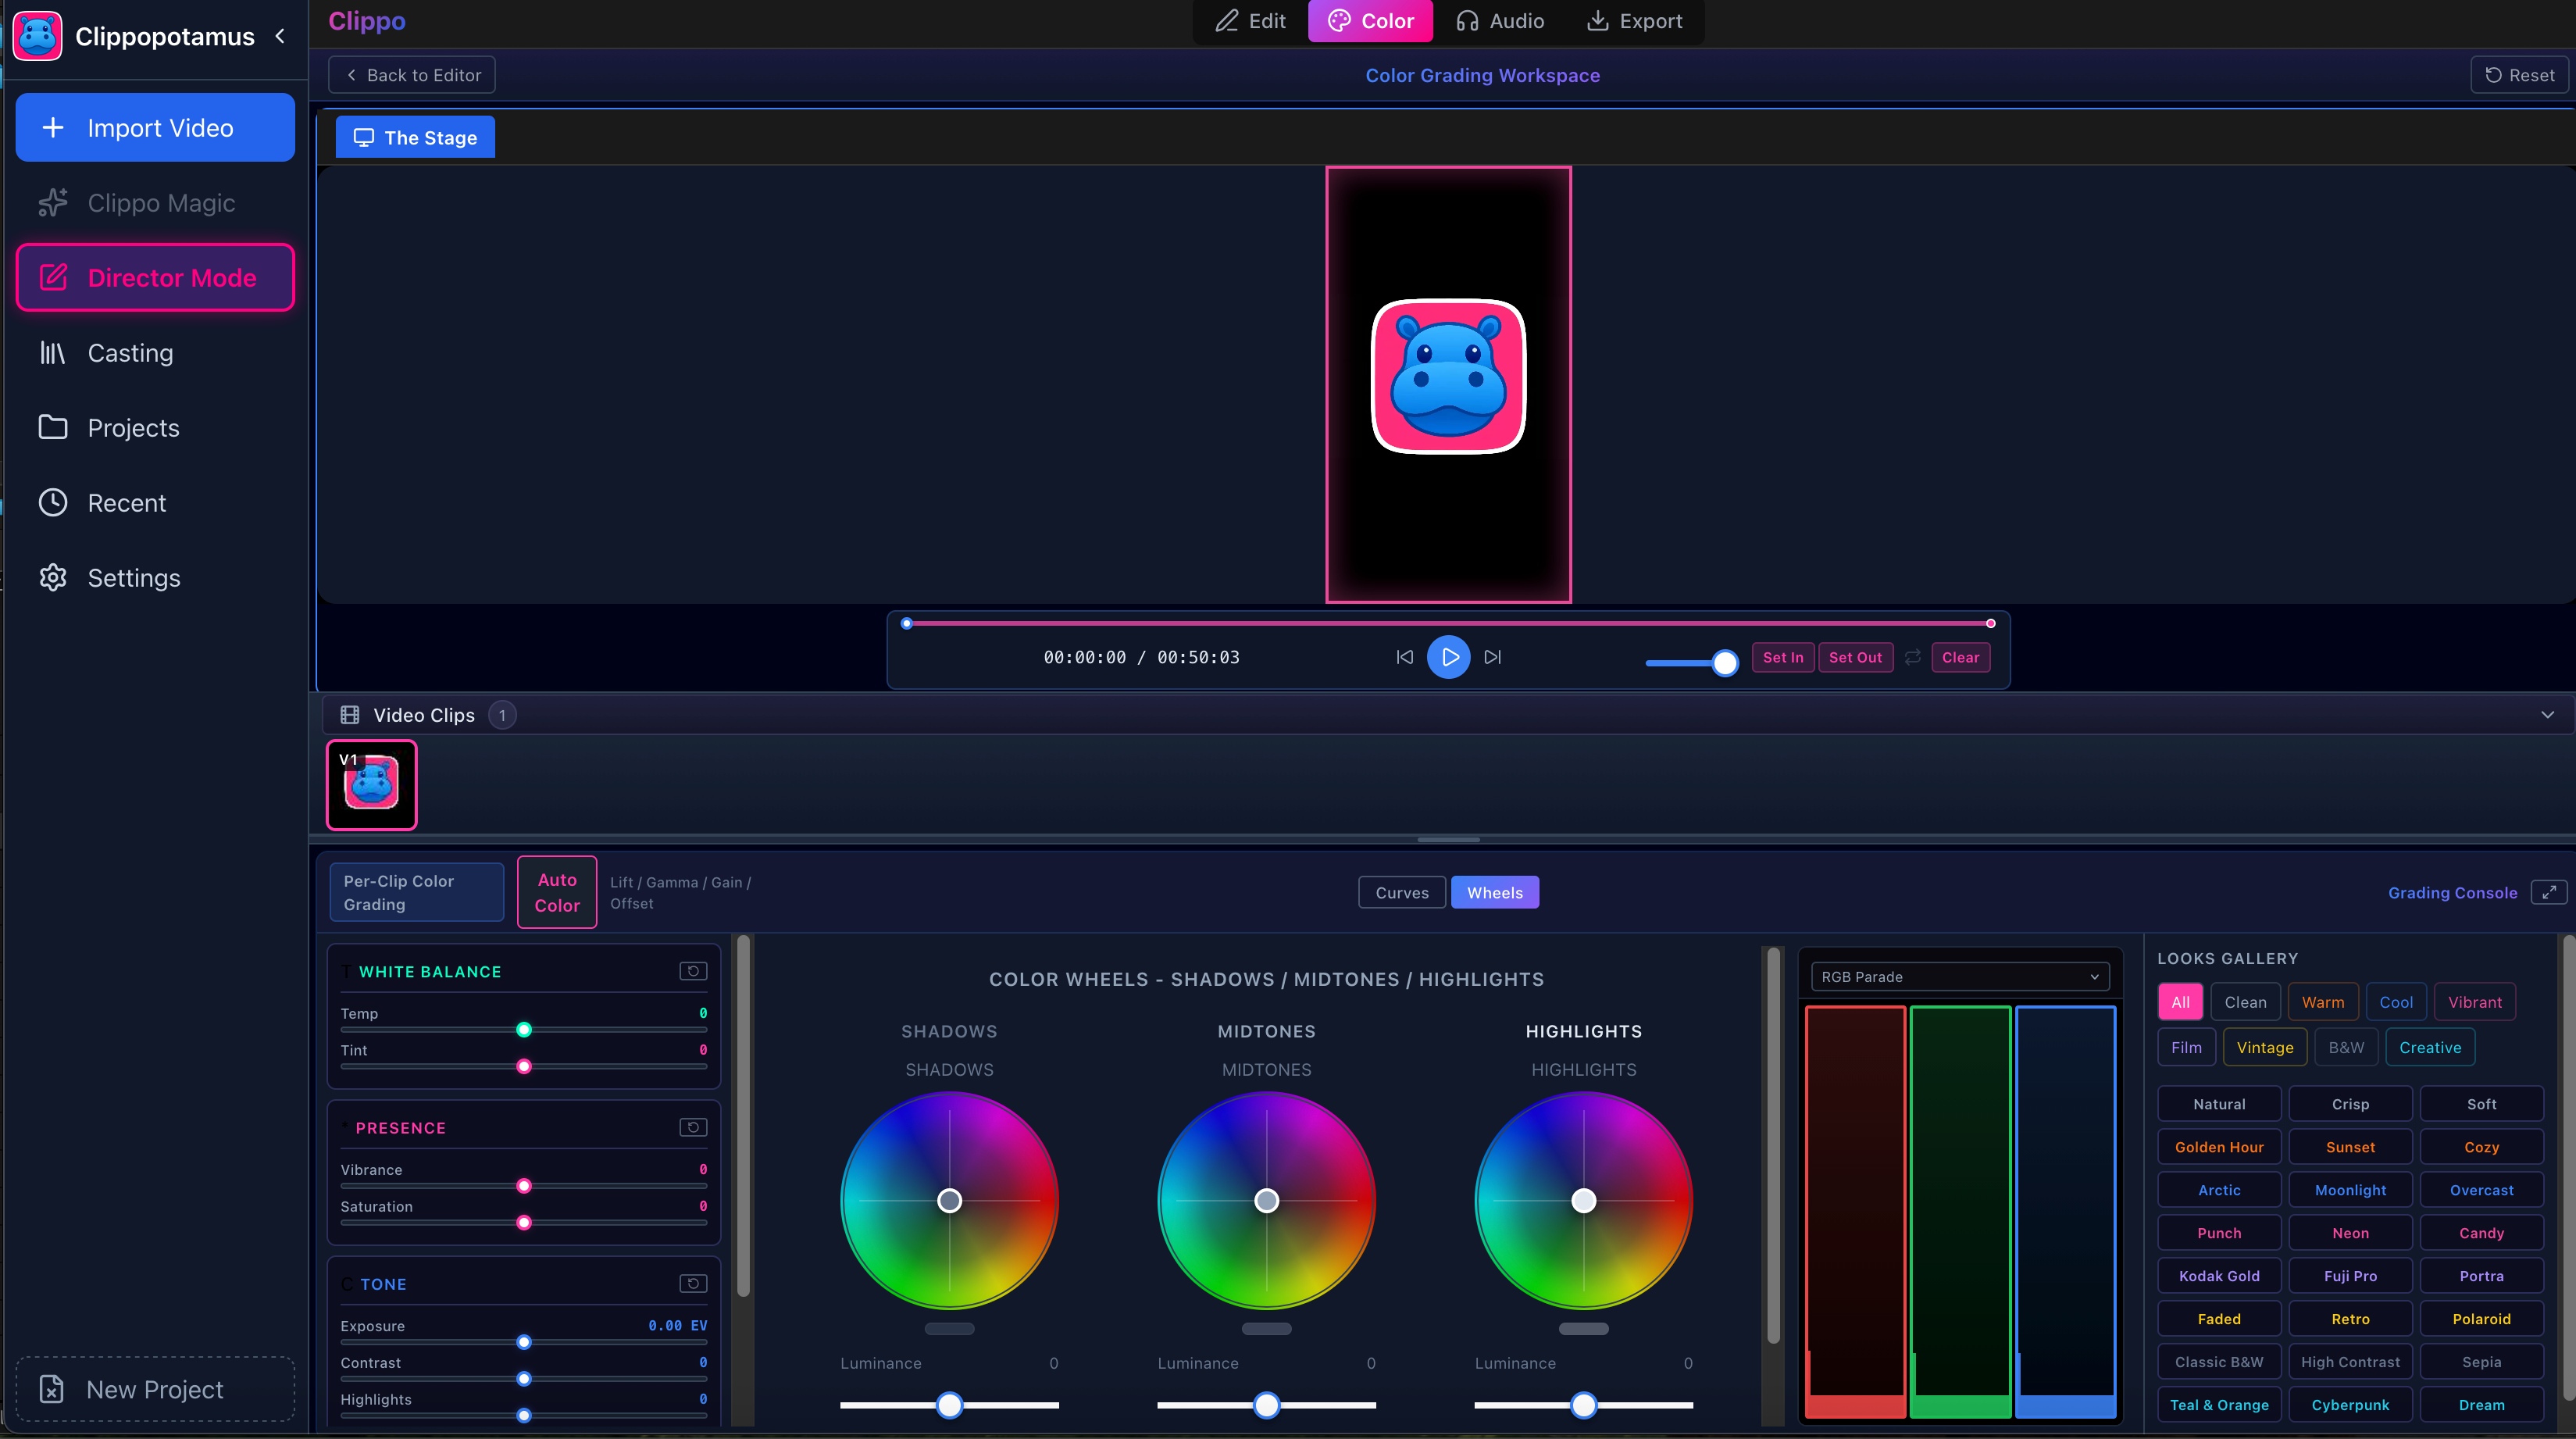The width and height of the screenshot is (2576, 1439).
Task: Adjust the Shadows Luminance slider
Action: [949, 1405]
